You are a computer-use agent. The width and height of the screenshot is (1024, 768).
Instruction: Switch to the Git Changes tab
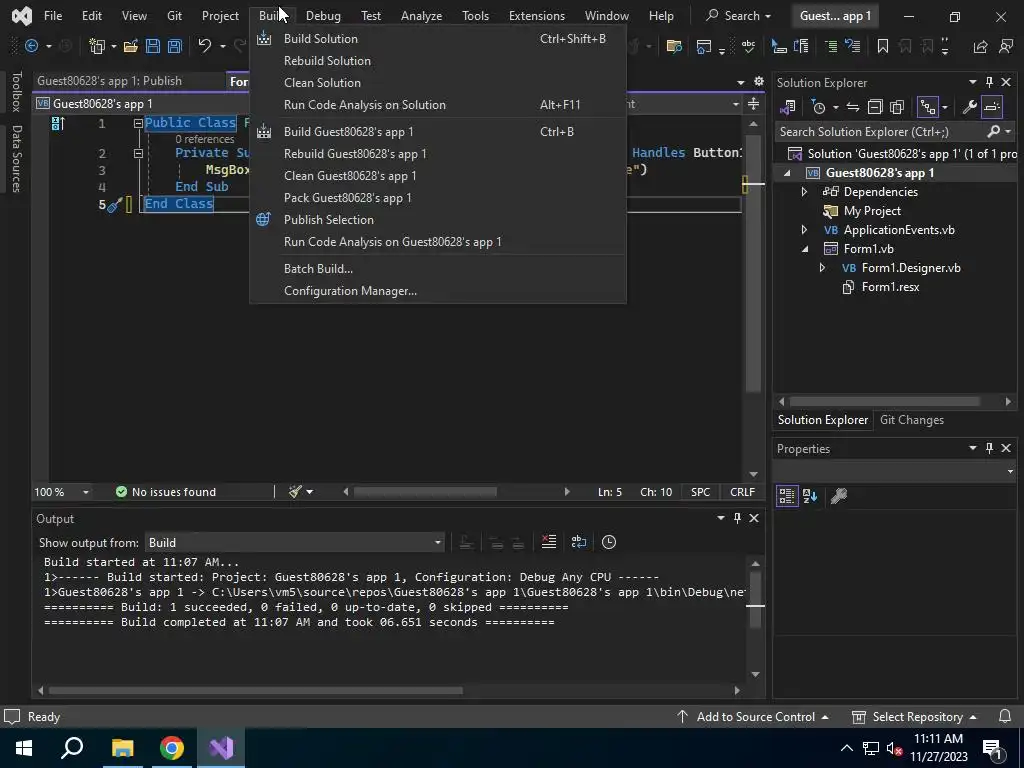912,420
